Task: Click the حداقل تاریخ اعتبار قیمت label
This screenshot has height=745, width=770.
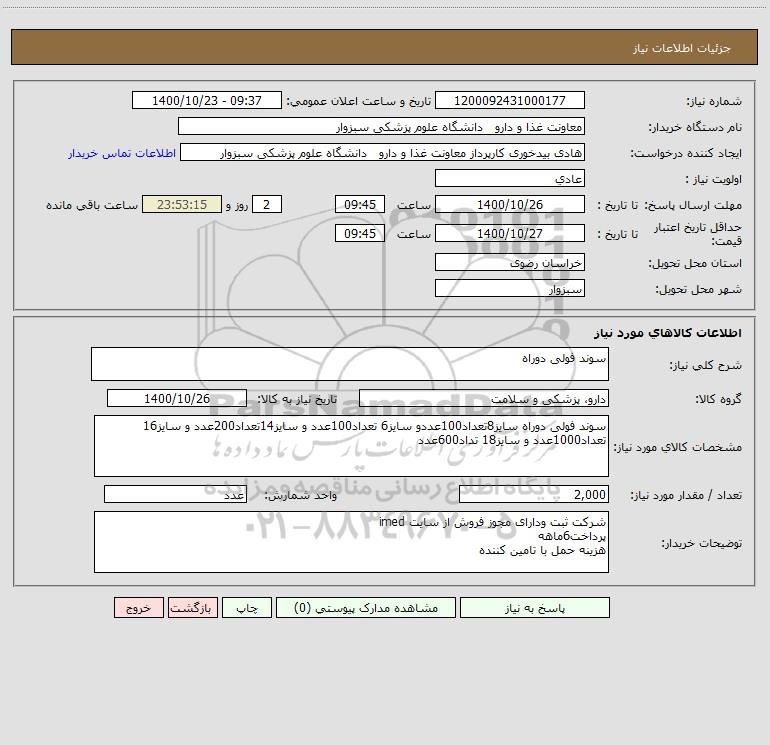Action: [x=698, y=234]
